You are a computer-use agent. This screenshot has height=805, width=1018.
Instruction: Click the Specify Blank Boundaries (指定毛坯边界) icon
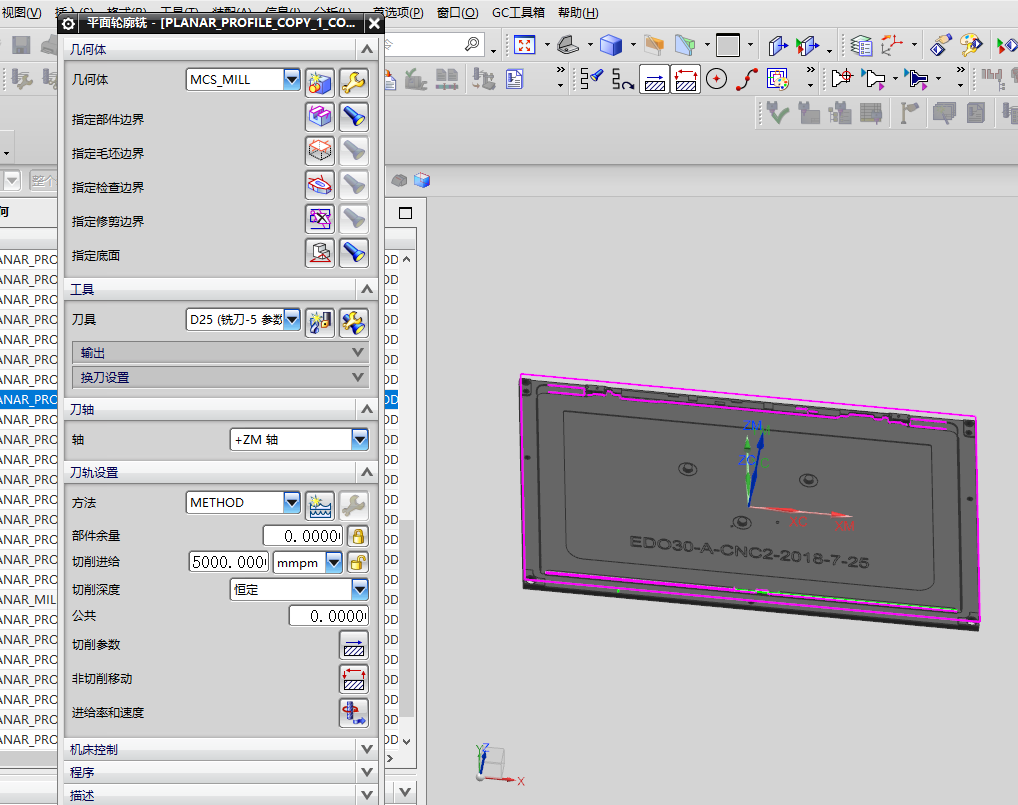319,152
